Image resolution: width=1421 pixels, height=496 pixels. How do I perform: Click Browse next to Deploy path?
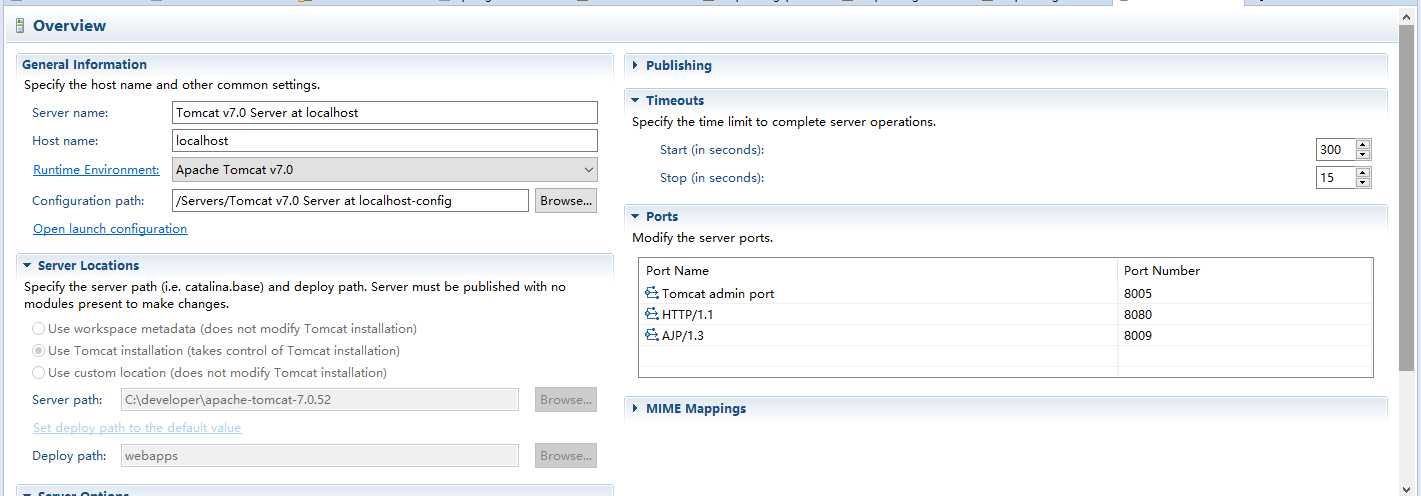tap(566, 455)
